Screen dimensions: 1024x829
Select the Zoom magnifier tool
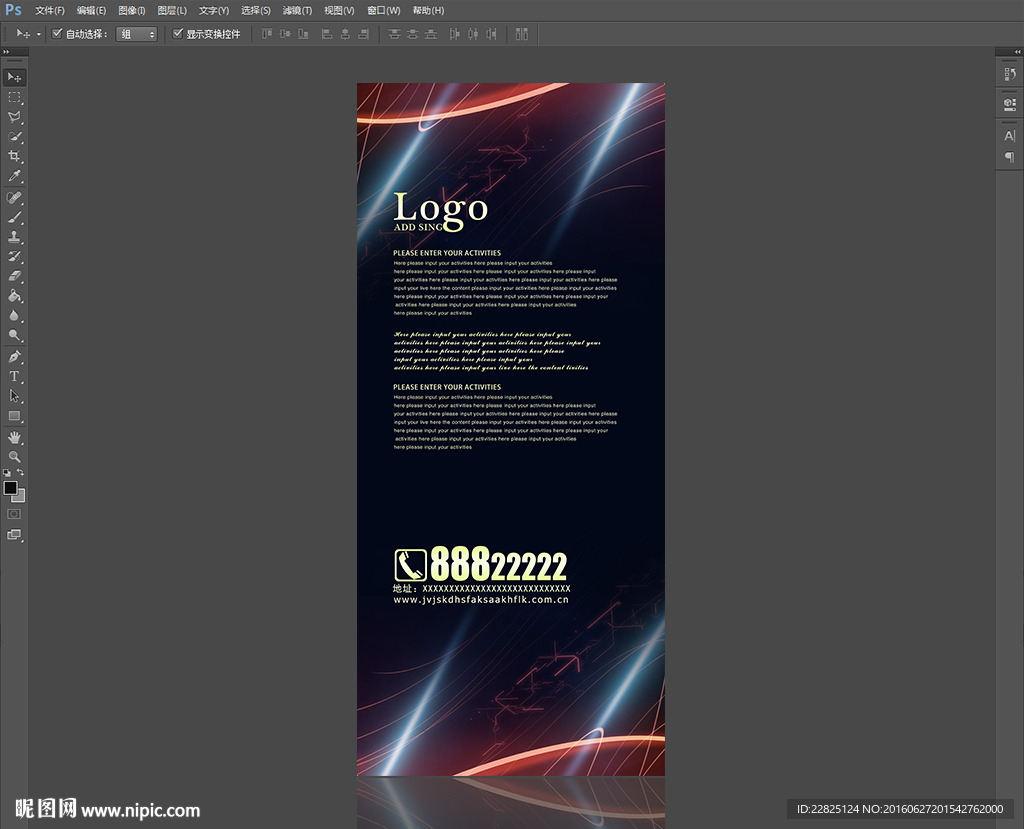pos(14,457)
